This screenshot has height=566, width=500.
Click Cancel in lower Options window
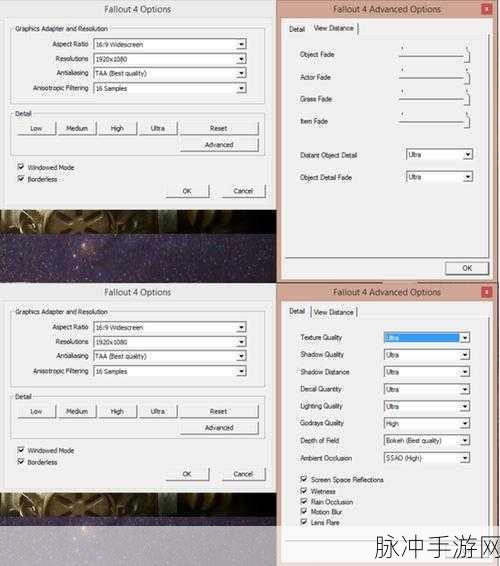[x=243, y=474]
